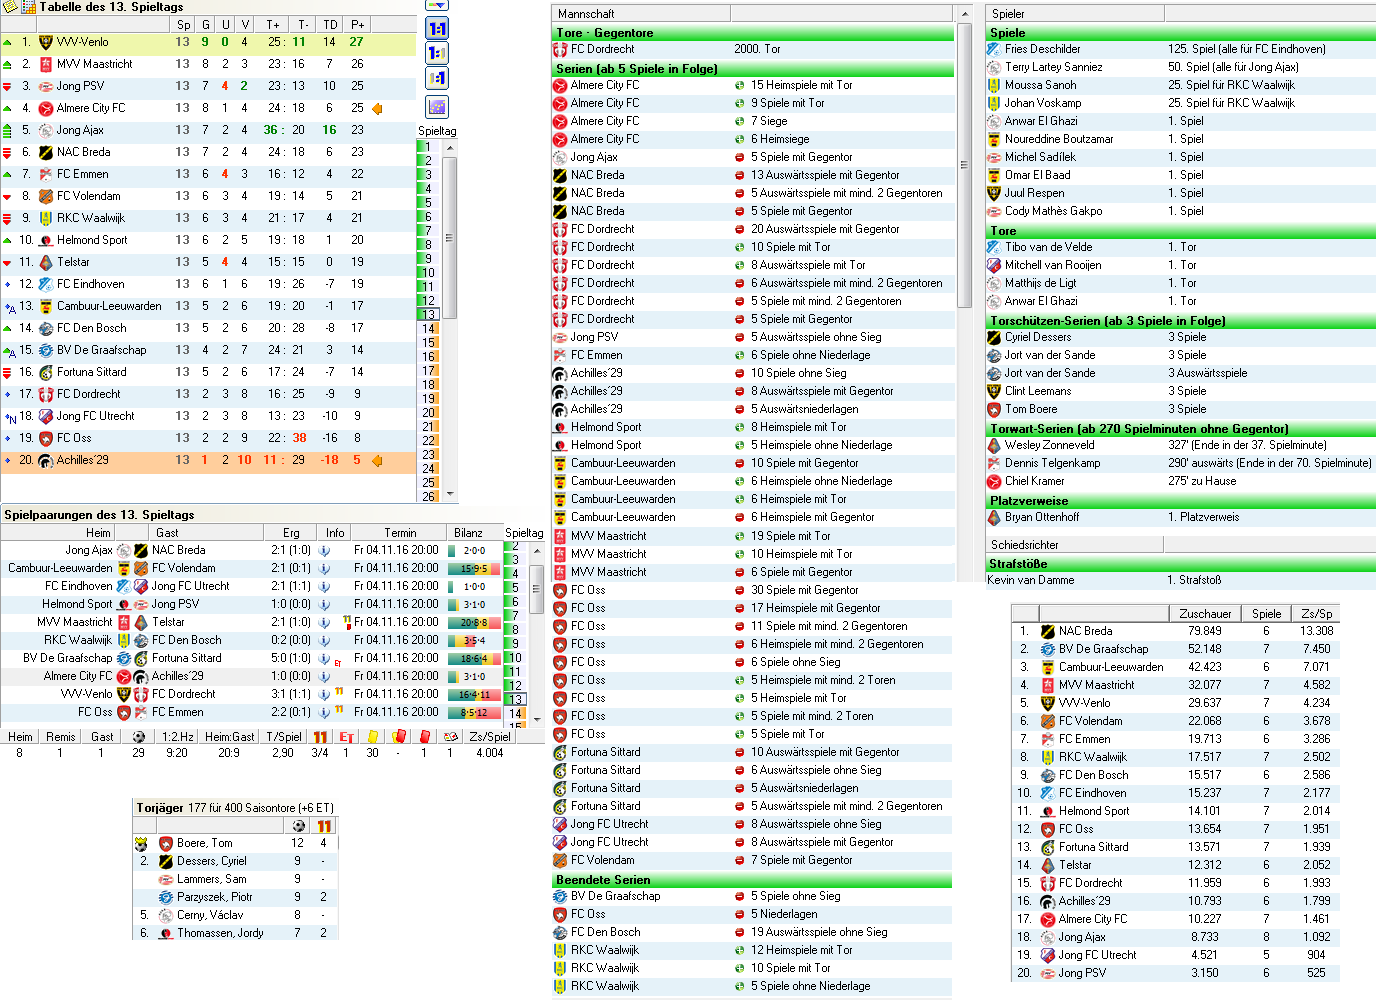This screenshot has height=1004, width=1376.
Task: Click the own-goal ET icon in the BV De Graafschap match row
Action: [x=338, y=661]
